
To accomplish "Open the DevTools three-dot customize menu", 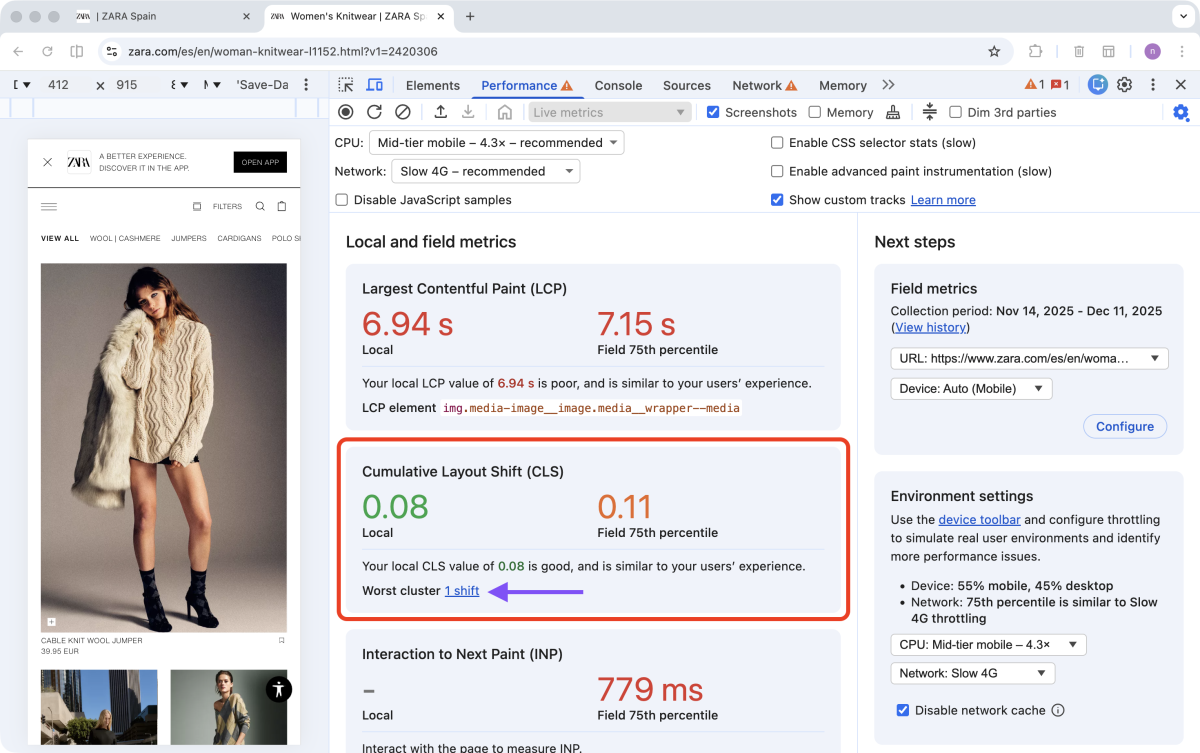I will [1153, 85].
